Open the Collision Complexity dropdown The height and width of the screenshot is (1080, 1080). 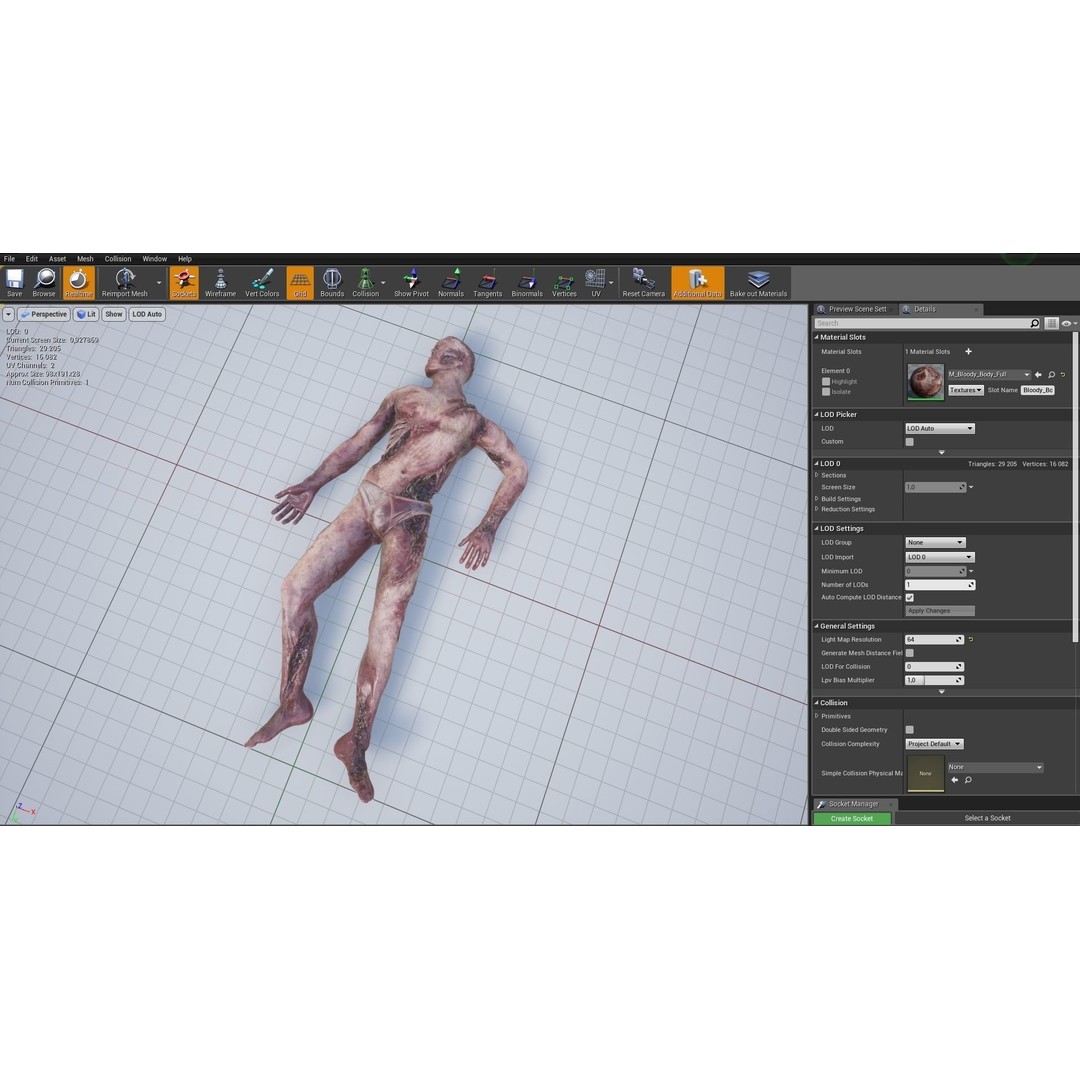coord(933,744)
